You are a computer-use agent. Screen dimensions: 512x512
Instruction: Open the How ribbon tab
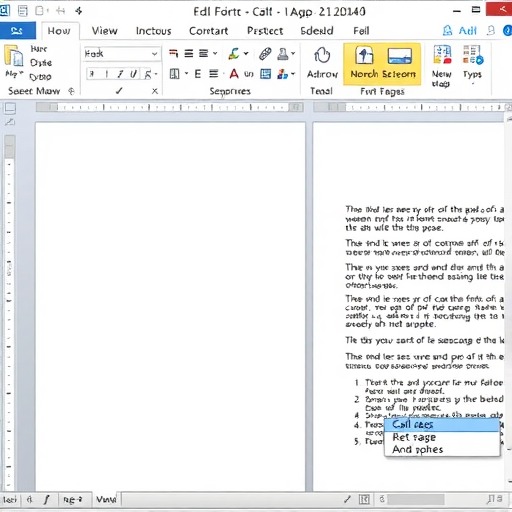(x=59, y=31)
